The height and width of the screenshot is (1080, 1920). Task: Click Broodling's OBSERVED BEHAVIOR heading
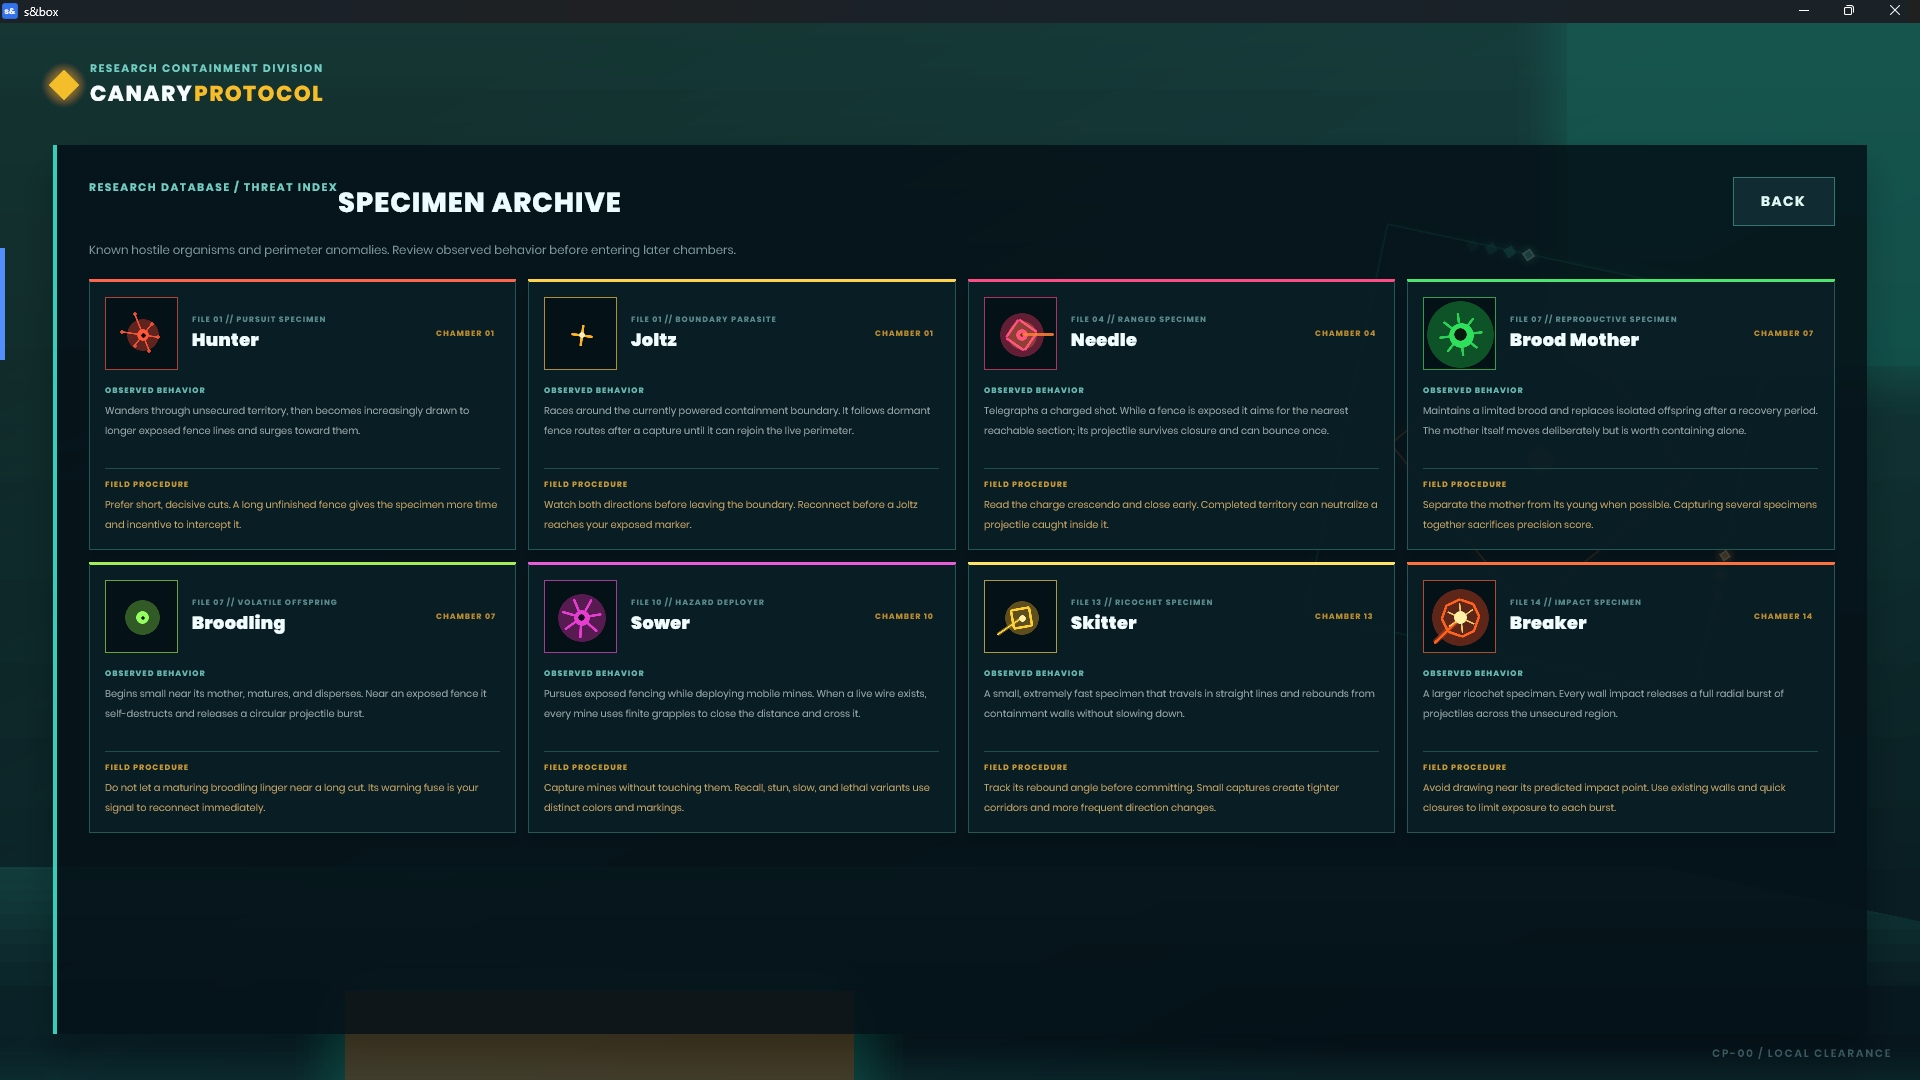pyautogui.click(x=155, y=673)
